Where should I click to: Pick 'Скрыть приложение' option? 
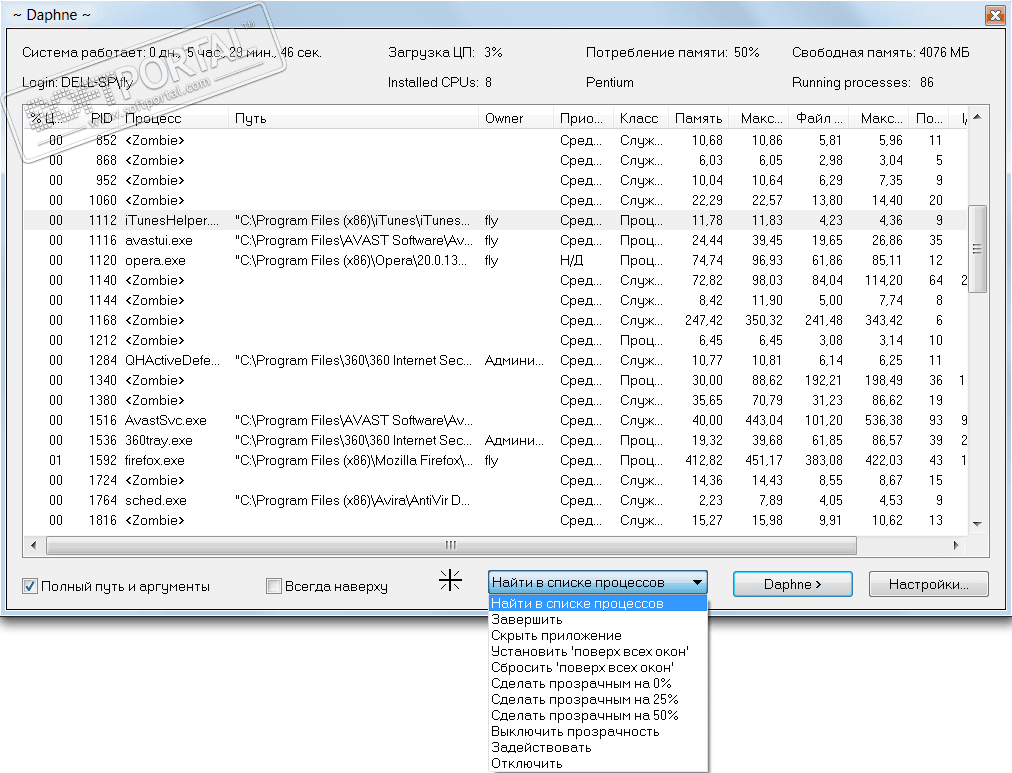598,636
